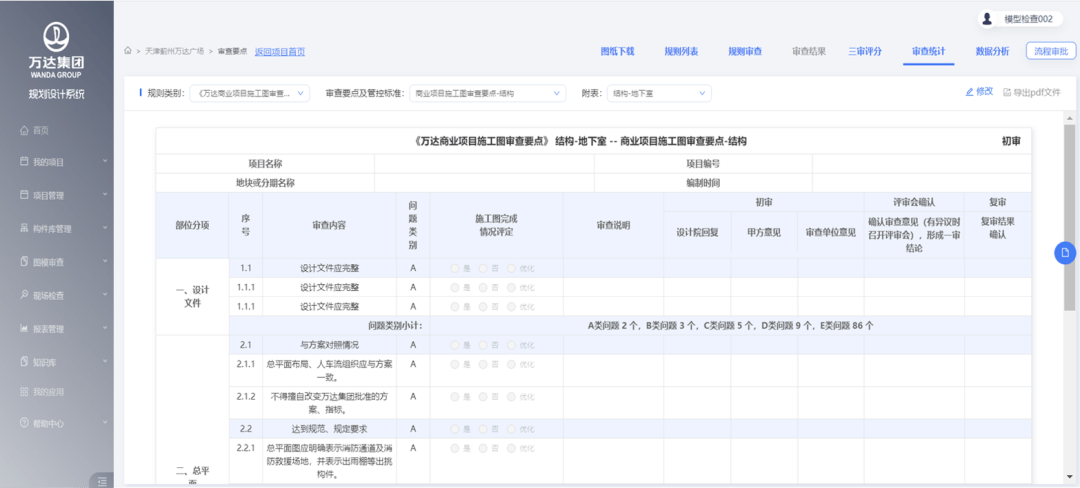1080x488 pixels.
Task: Select 否 for row 1.1 设计文件应完整
Action: click(x=483, y=268)
